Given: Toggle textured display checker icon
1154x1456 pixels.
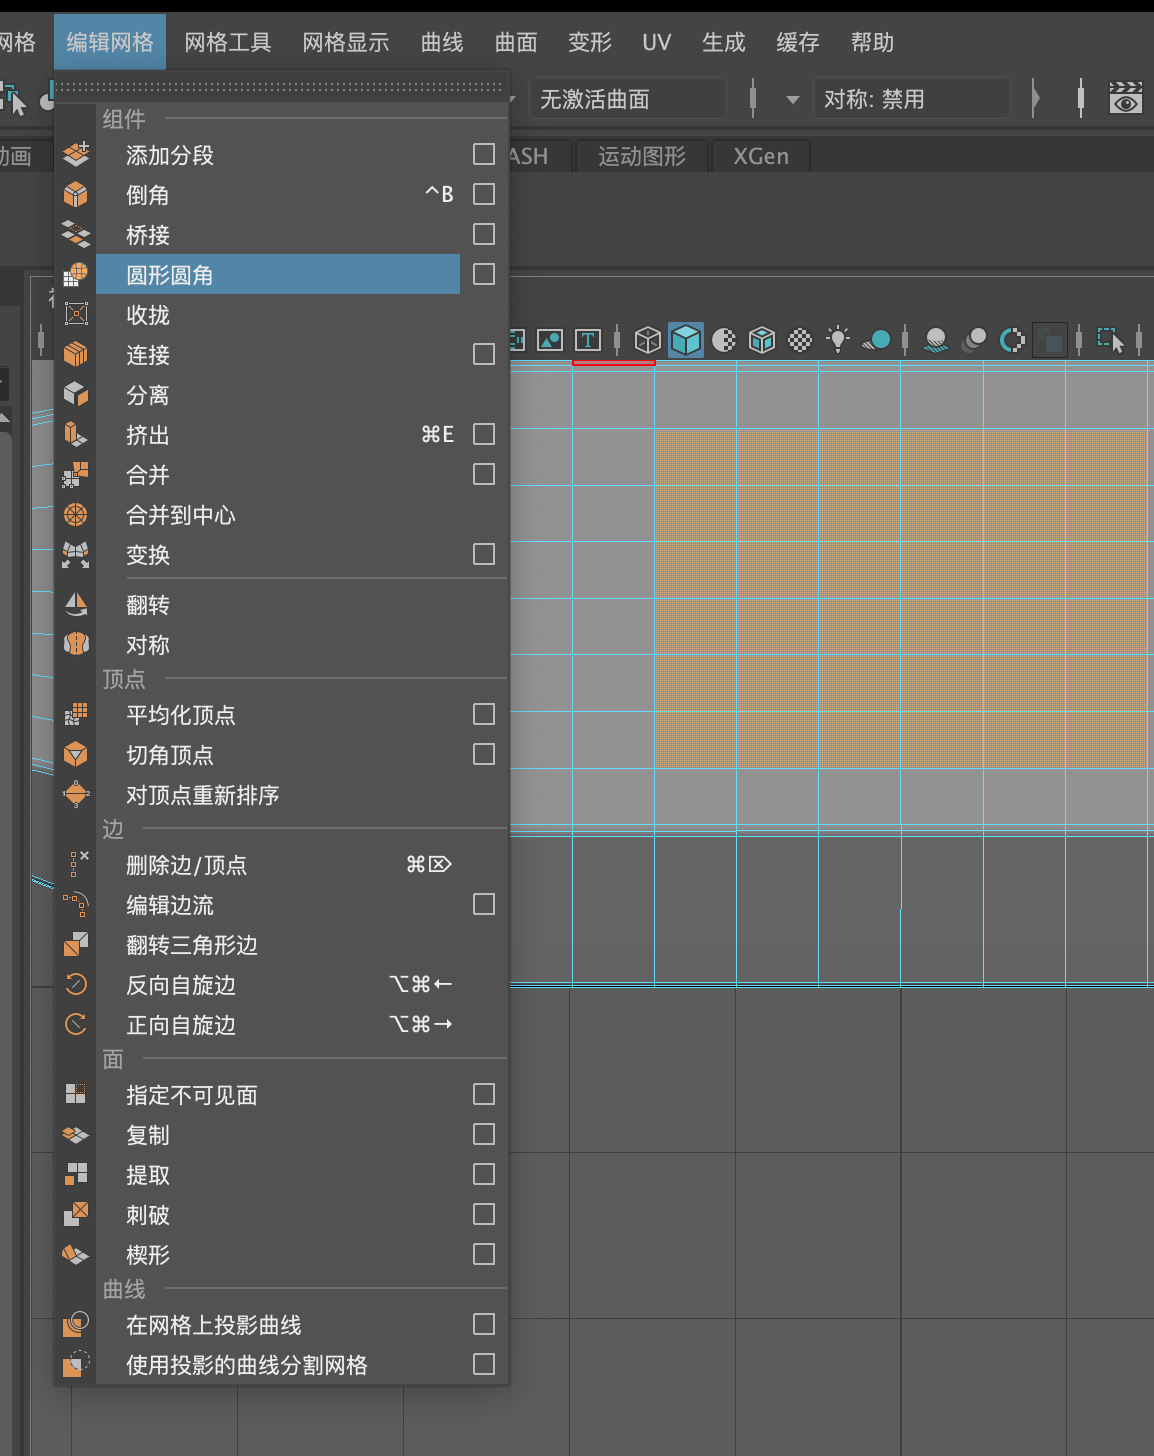Looking at the screenshot, I should [x=800, y=340].
